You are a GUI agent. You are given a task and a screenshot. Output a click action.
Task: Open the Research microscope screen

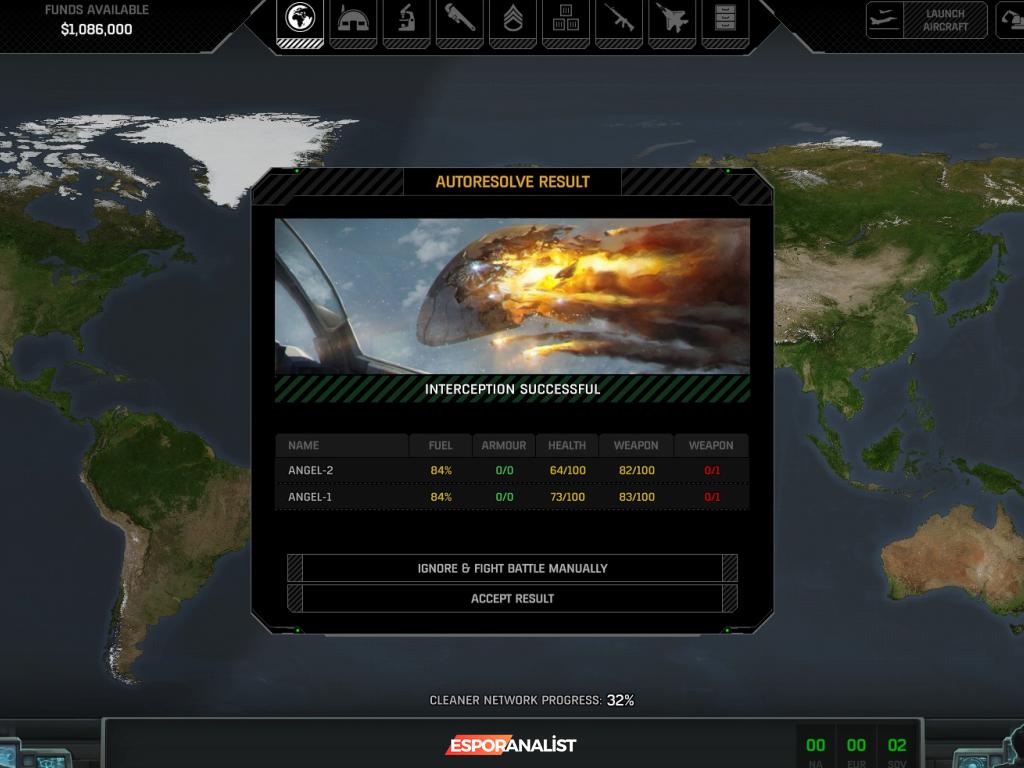406,19
